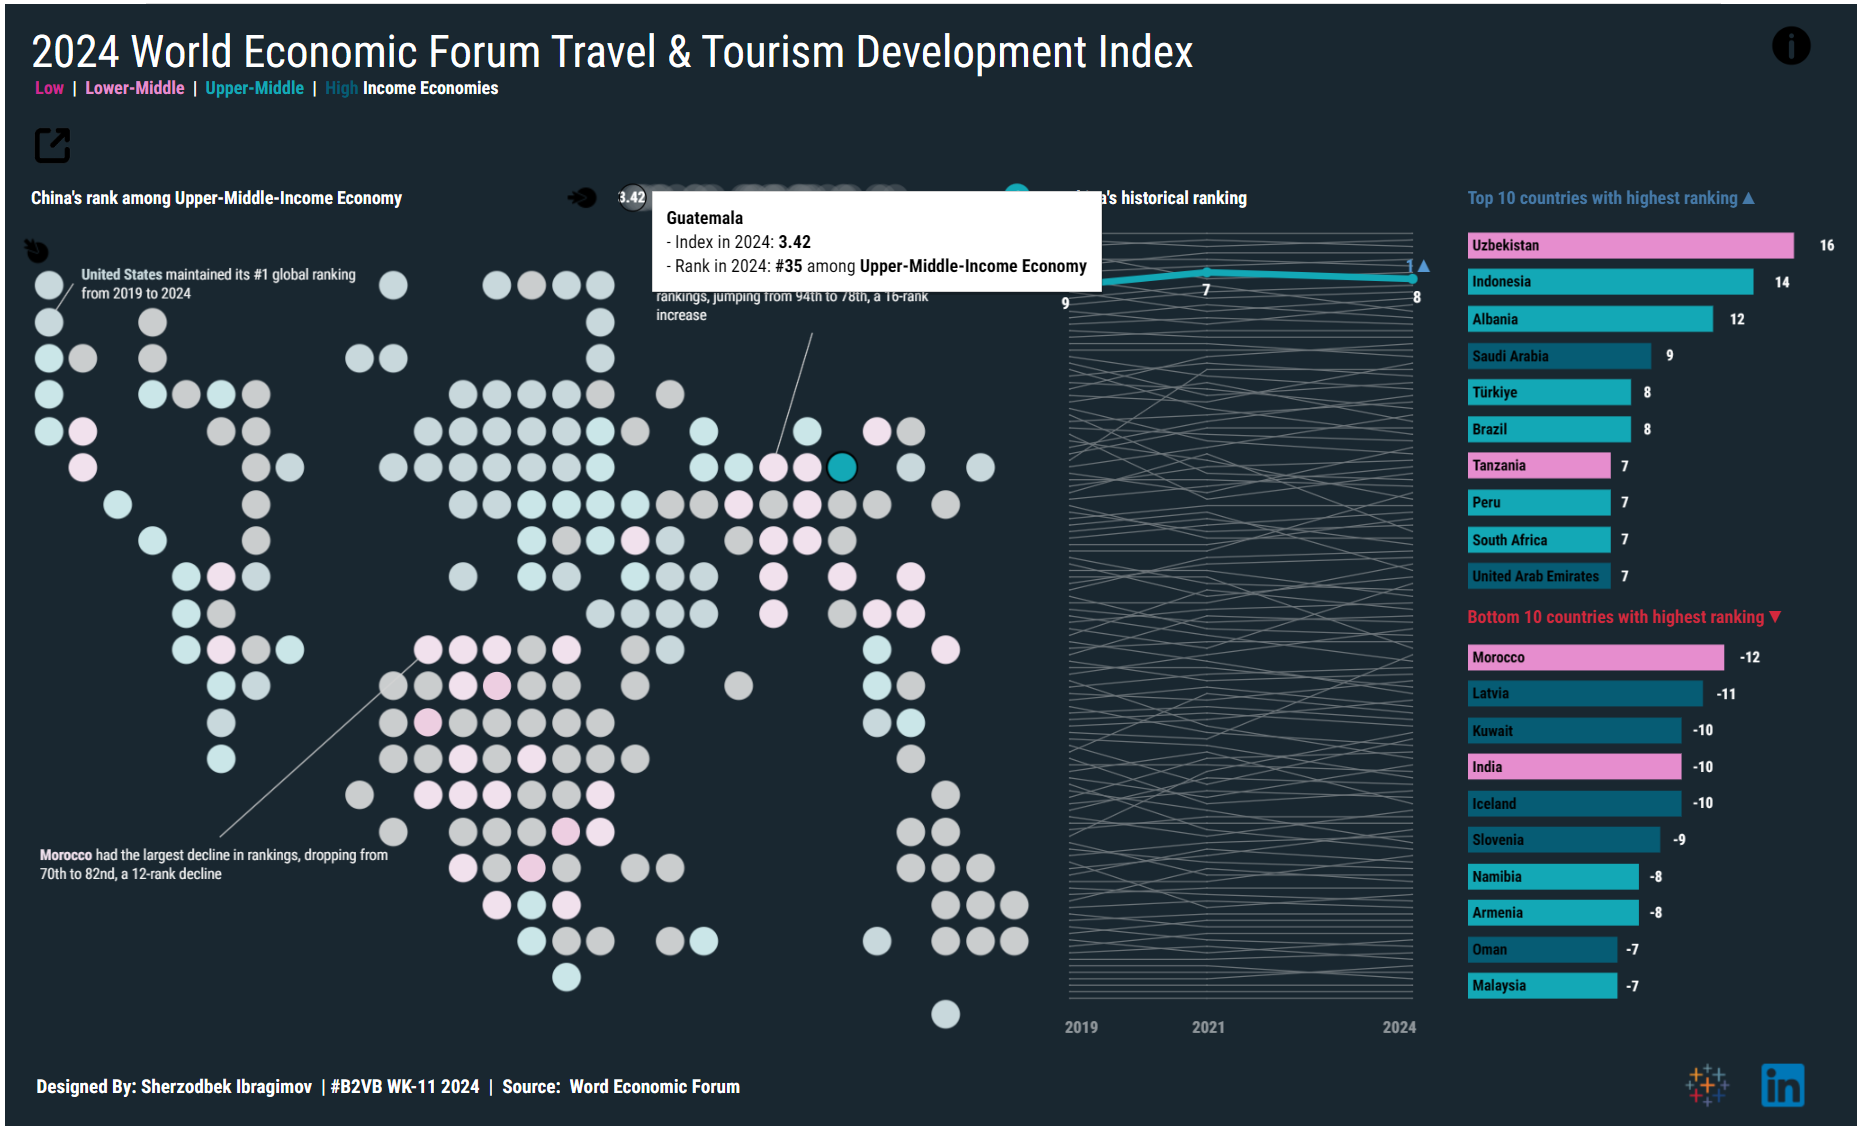Viewport: 1857px width, 1126px height.
Task: Select the Indonesia bar
Action: pyautogui.click(x=1610, y=282)
